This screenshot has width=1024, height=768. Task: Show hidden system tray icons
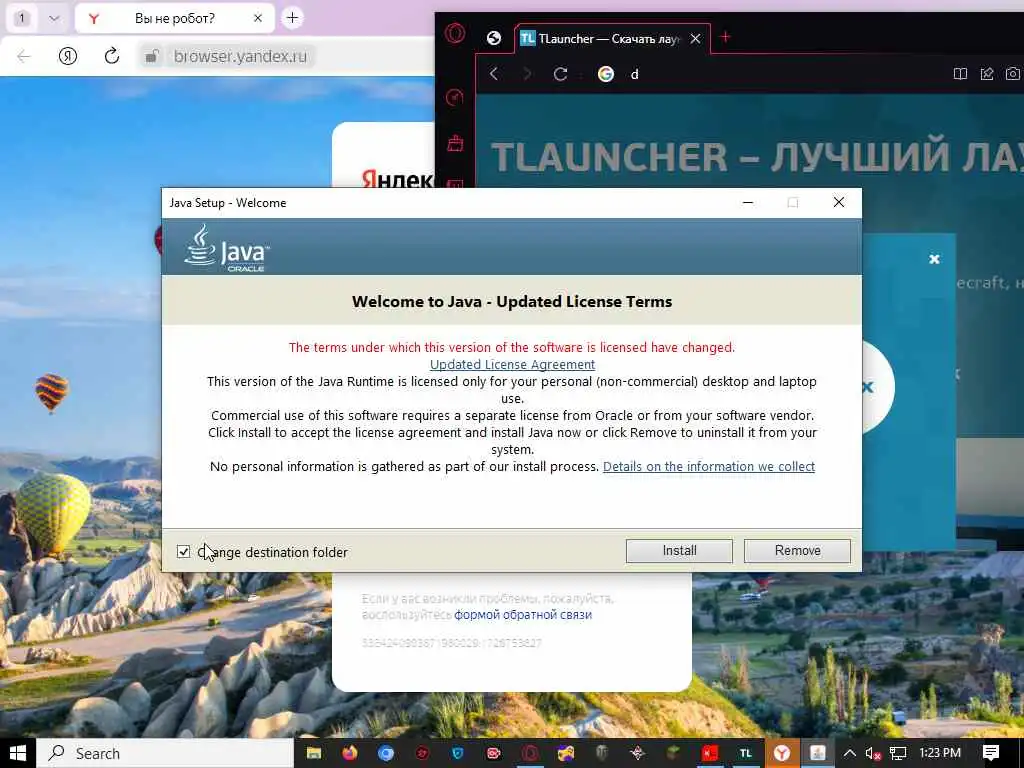[x=850, y=753]
